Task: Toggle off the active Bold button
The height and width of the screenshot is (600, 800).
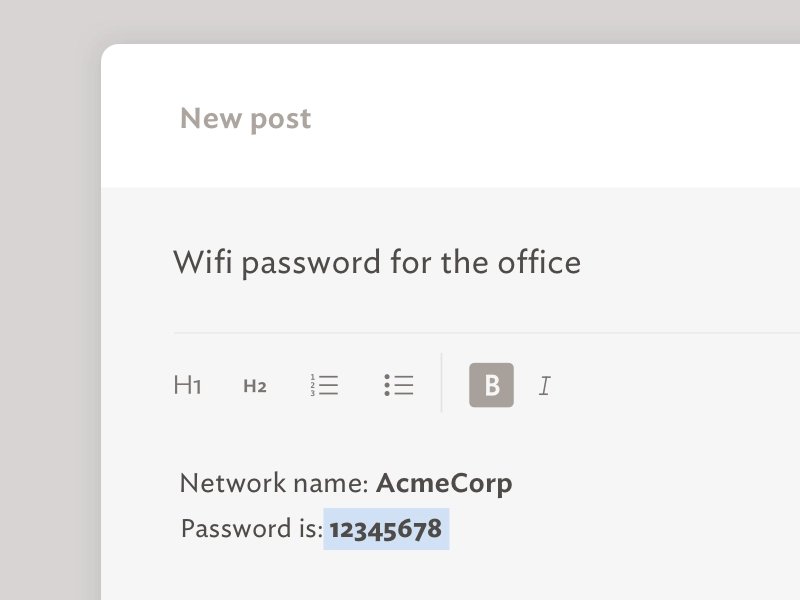Action: click(491, 385)
